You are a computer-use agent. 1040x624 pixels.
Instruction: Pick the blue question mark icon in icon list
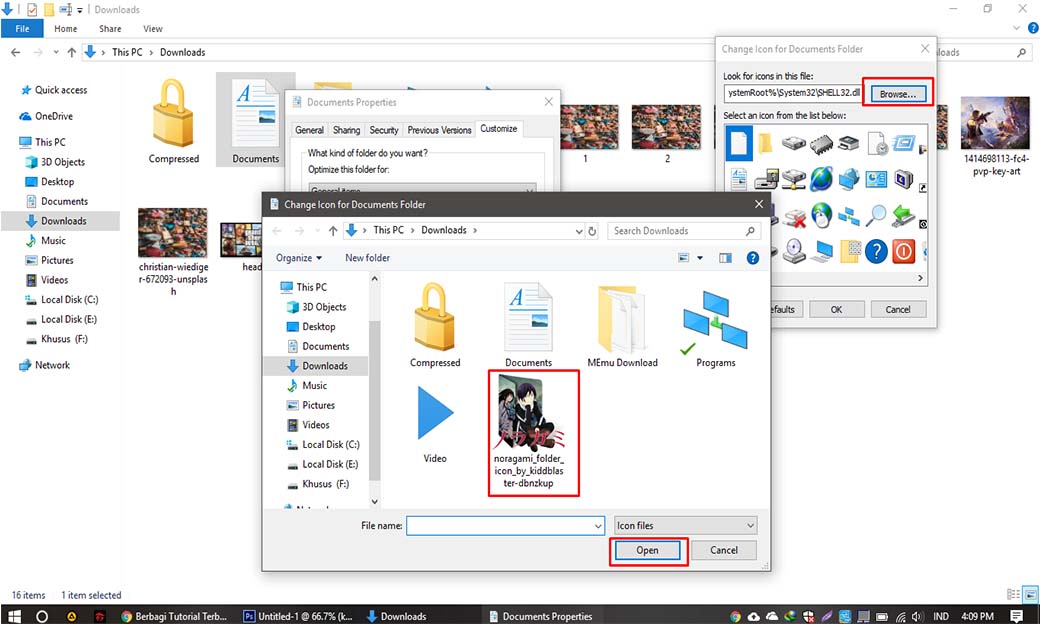pos(876,251)
